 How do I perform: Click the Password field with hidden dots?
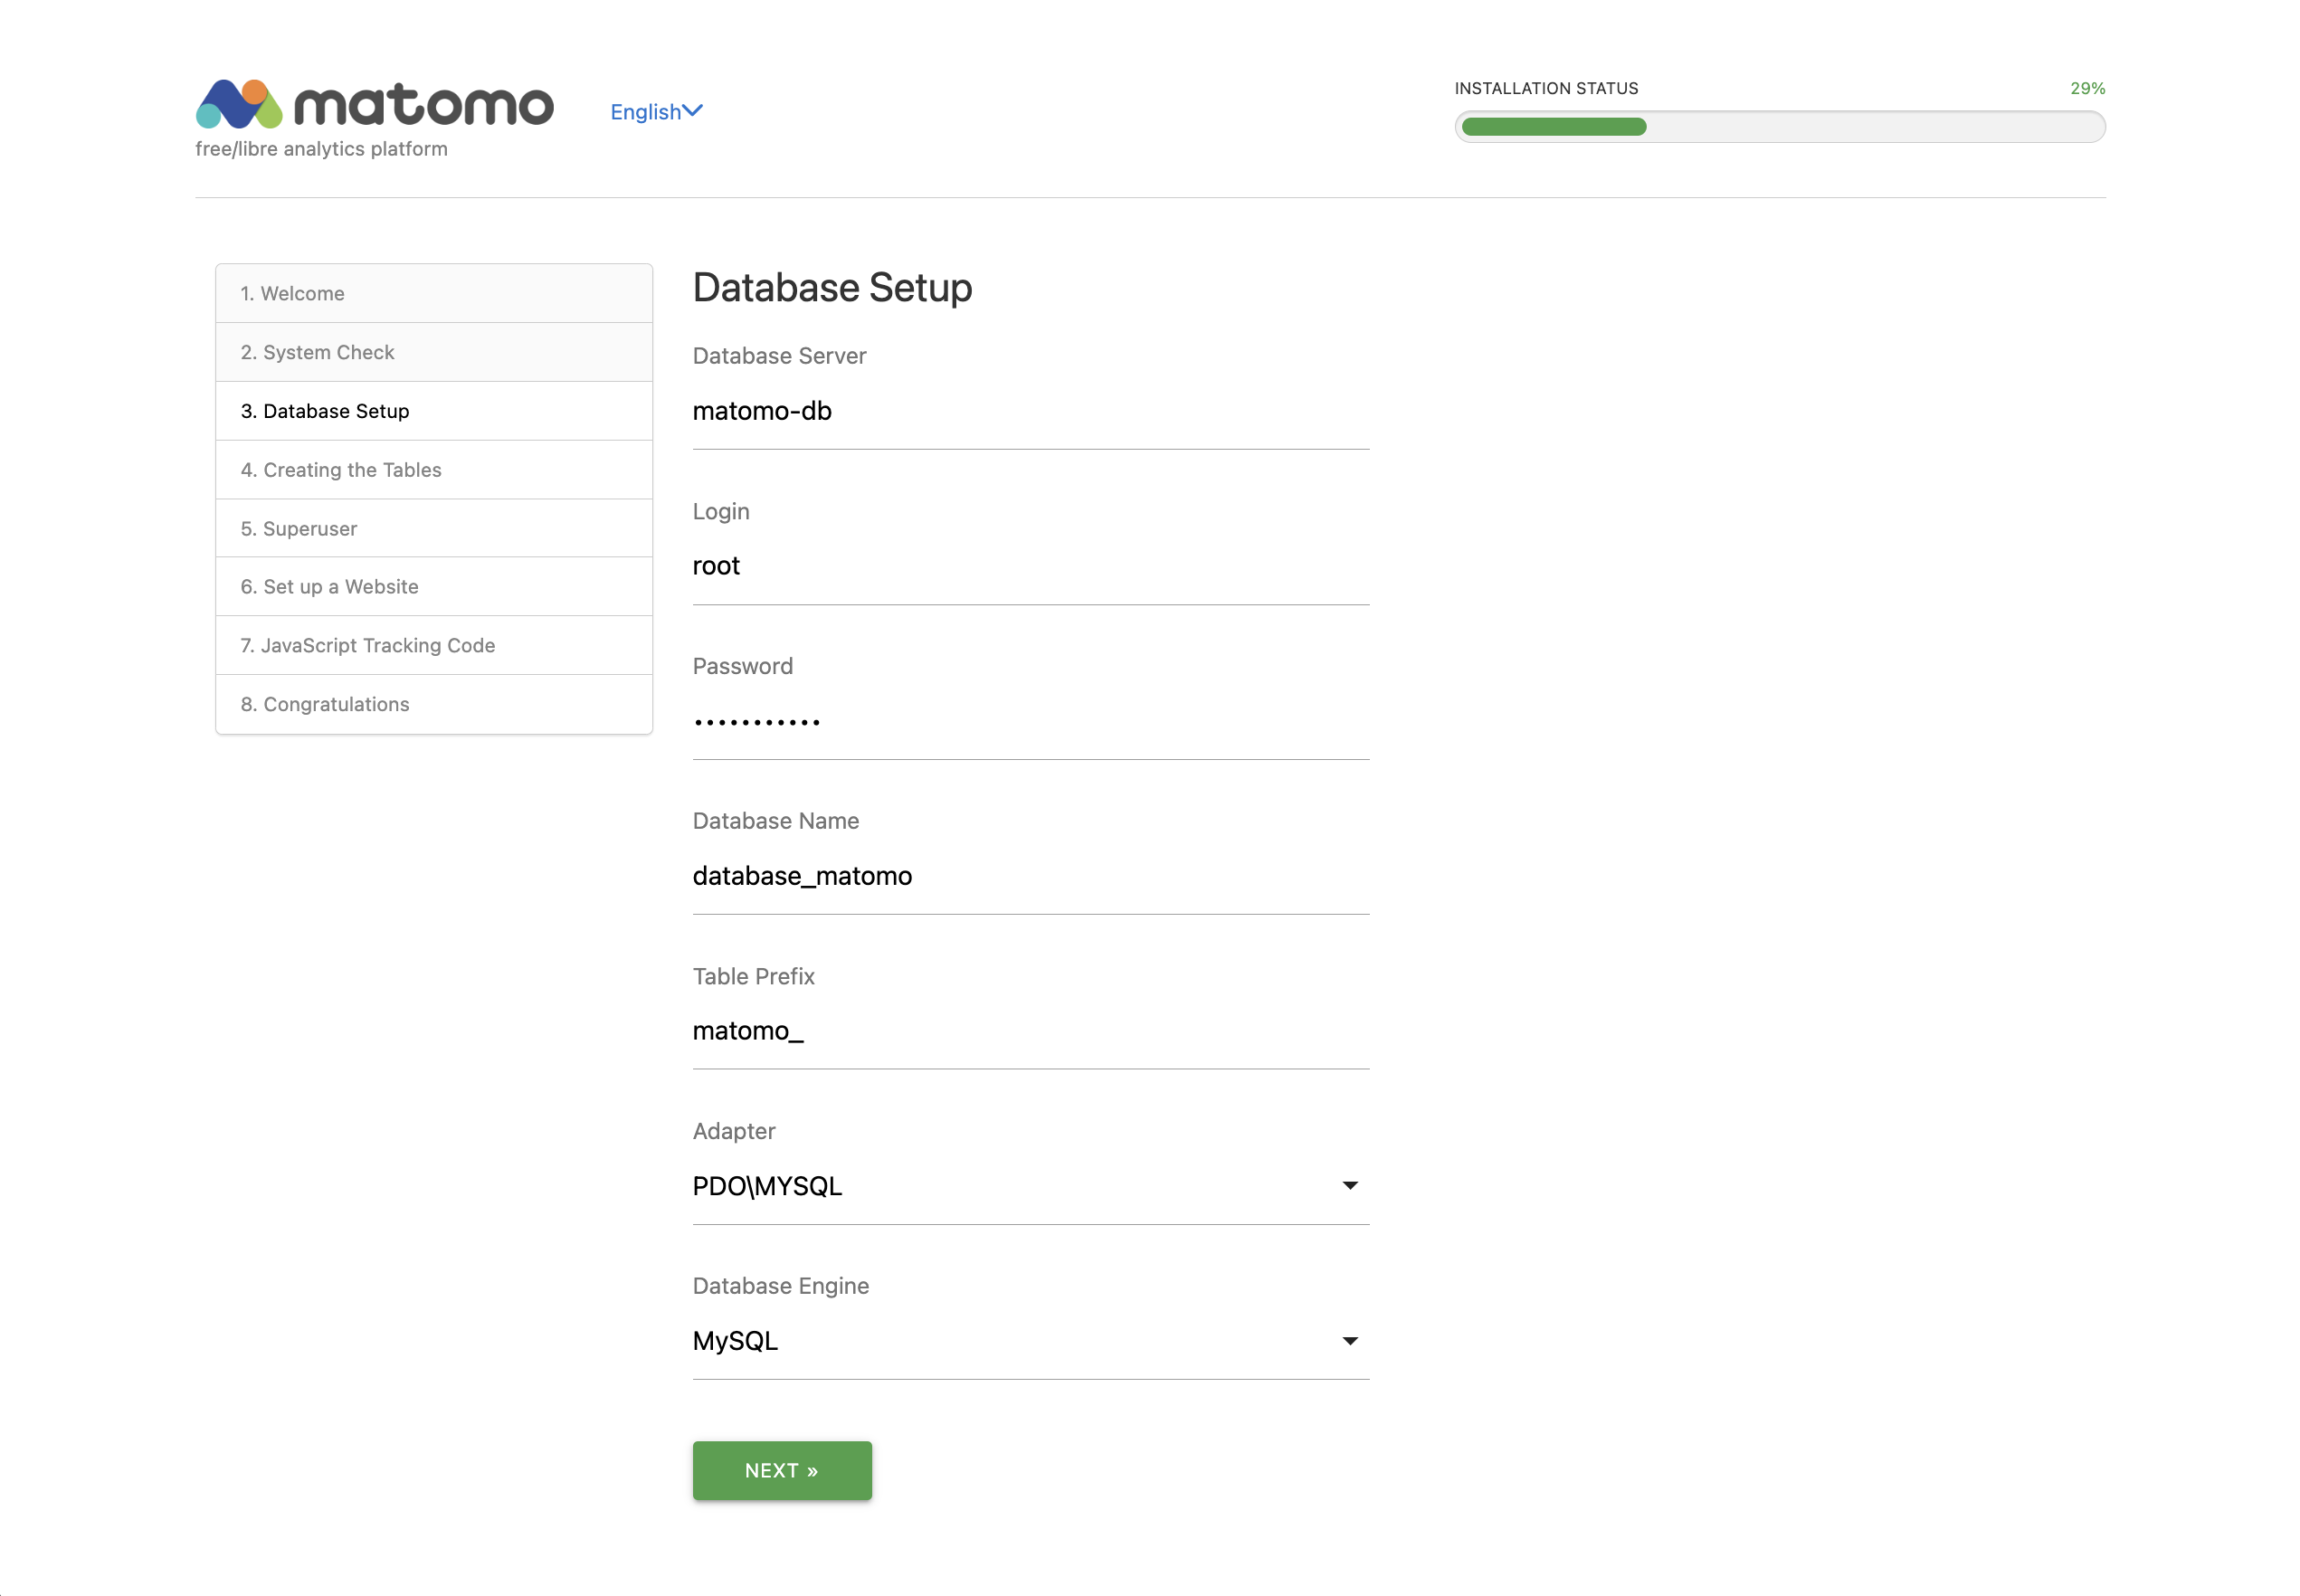(x=1030, y=720)
